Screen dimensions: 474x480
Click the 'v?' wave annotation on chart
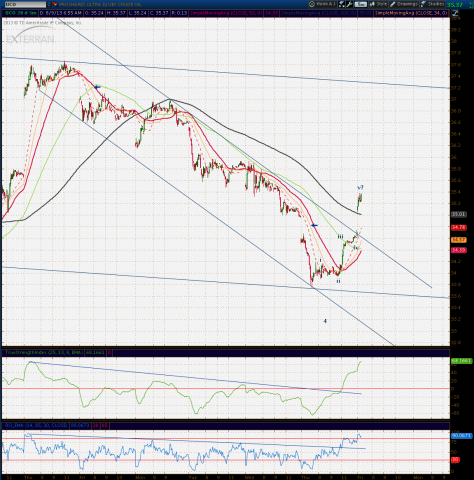360,187
